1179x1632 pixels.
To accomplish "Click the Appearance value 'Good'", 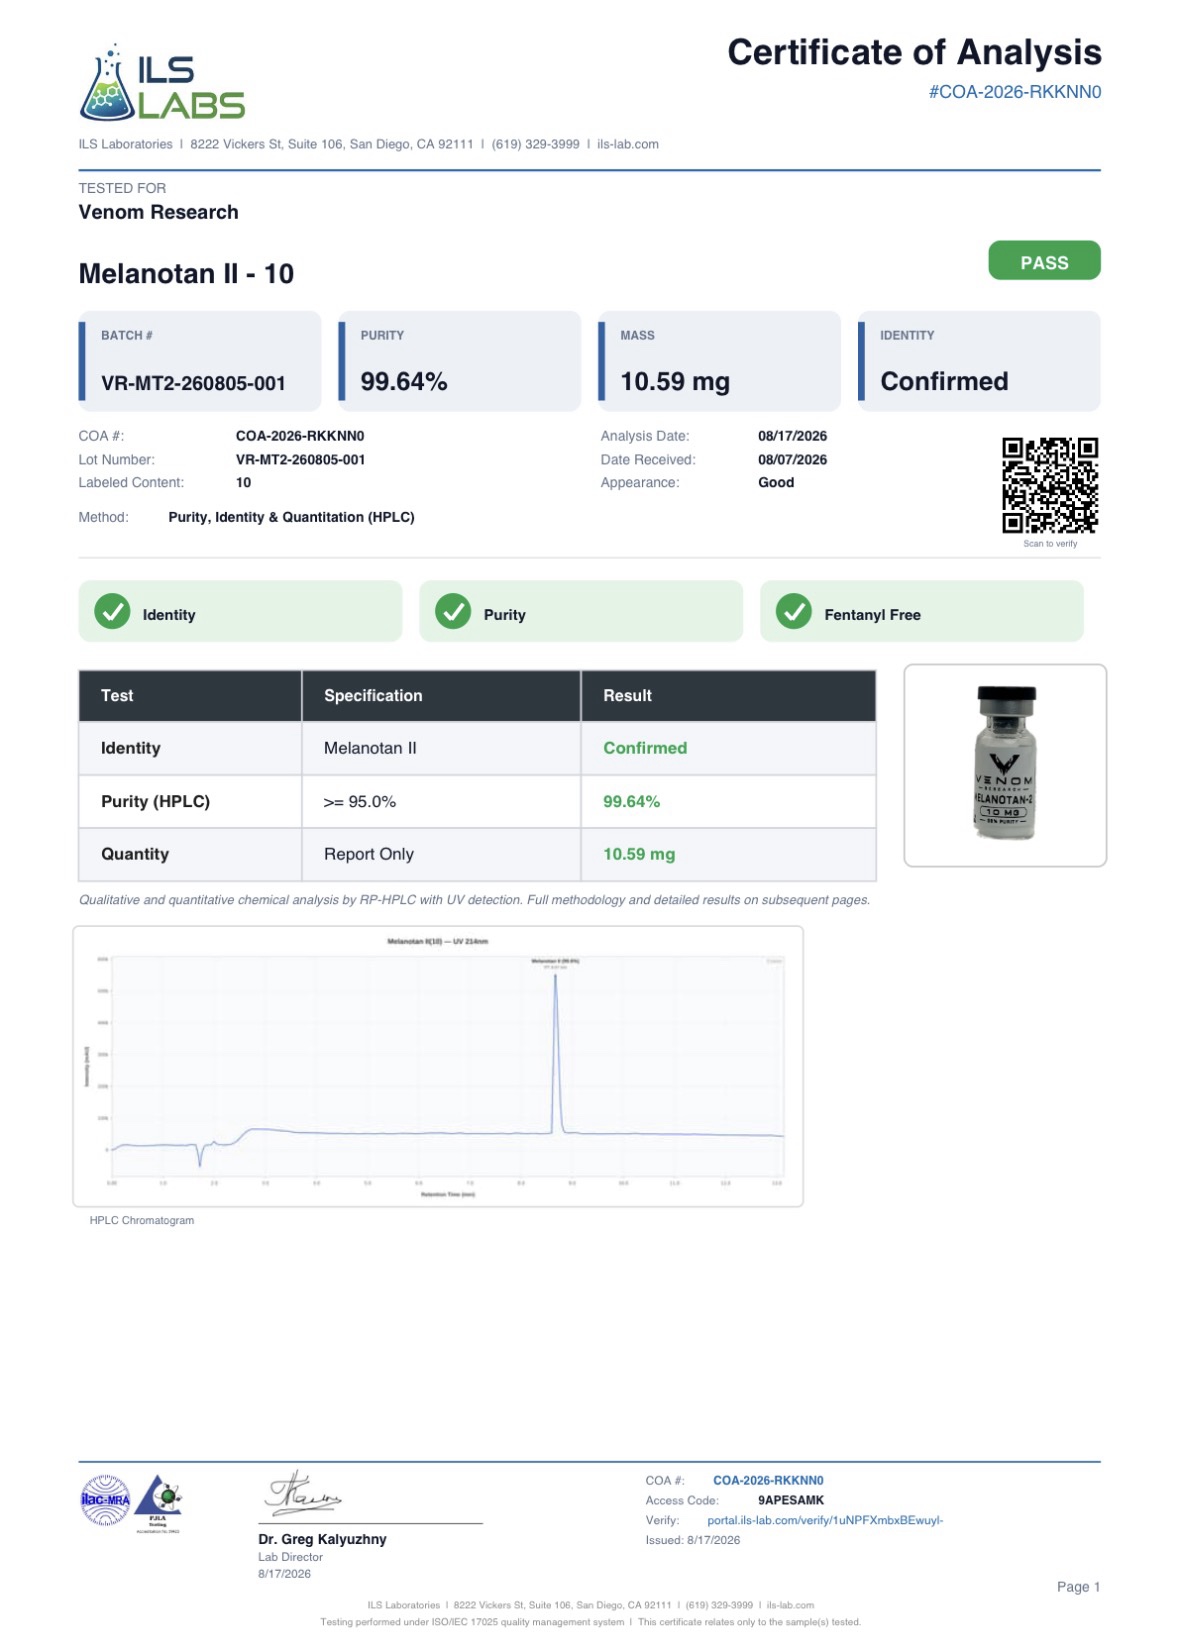I will [776, 482].
